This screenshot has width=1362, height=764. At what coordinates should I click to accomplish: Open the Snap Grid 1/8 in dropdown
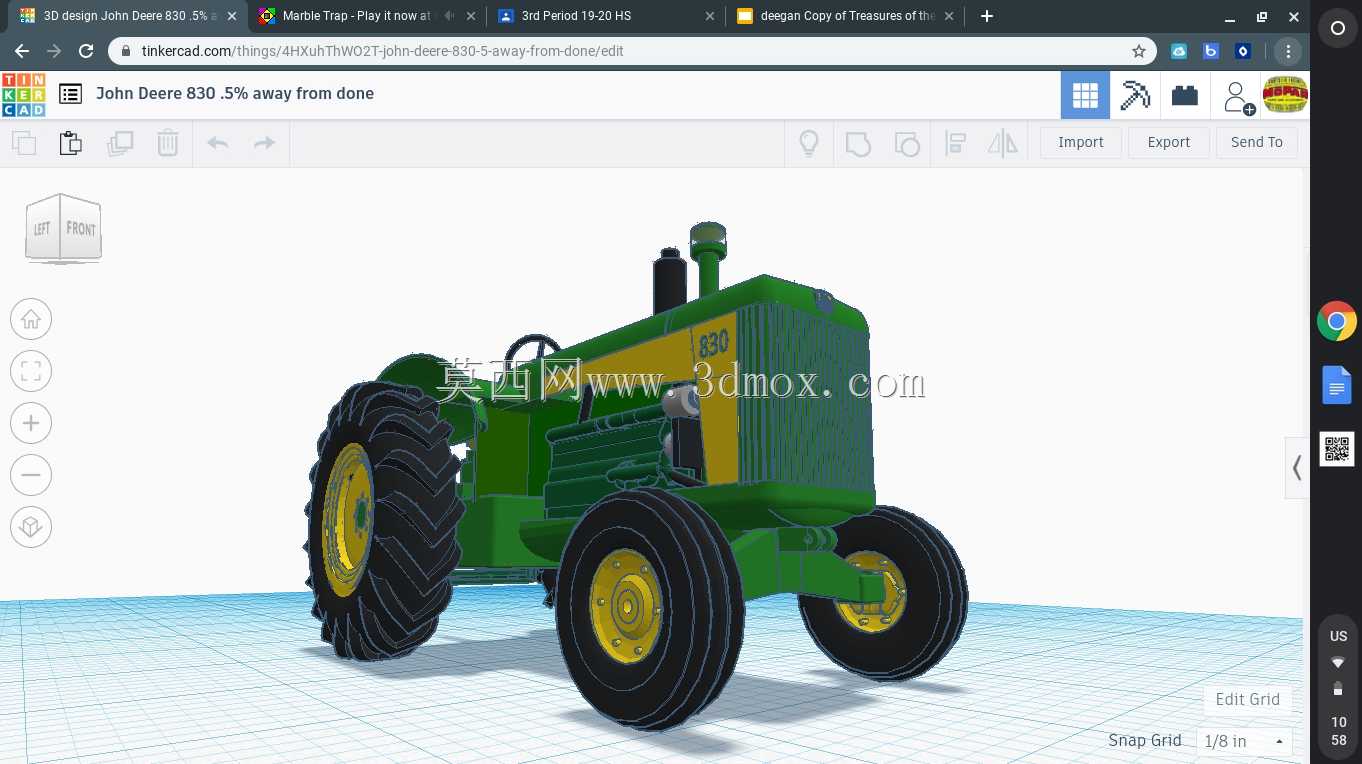click(x=1244, y=741)
